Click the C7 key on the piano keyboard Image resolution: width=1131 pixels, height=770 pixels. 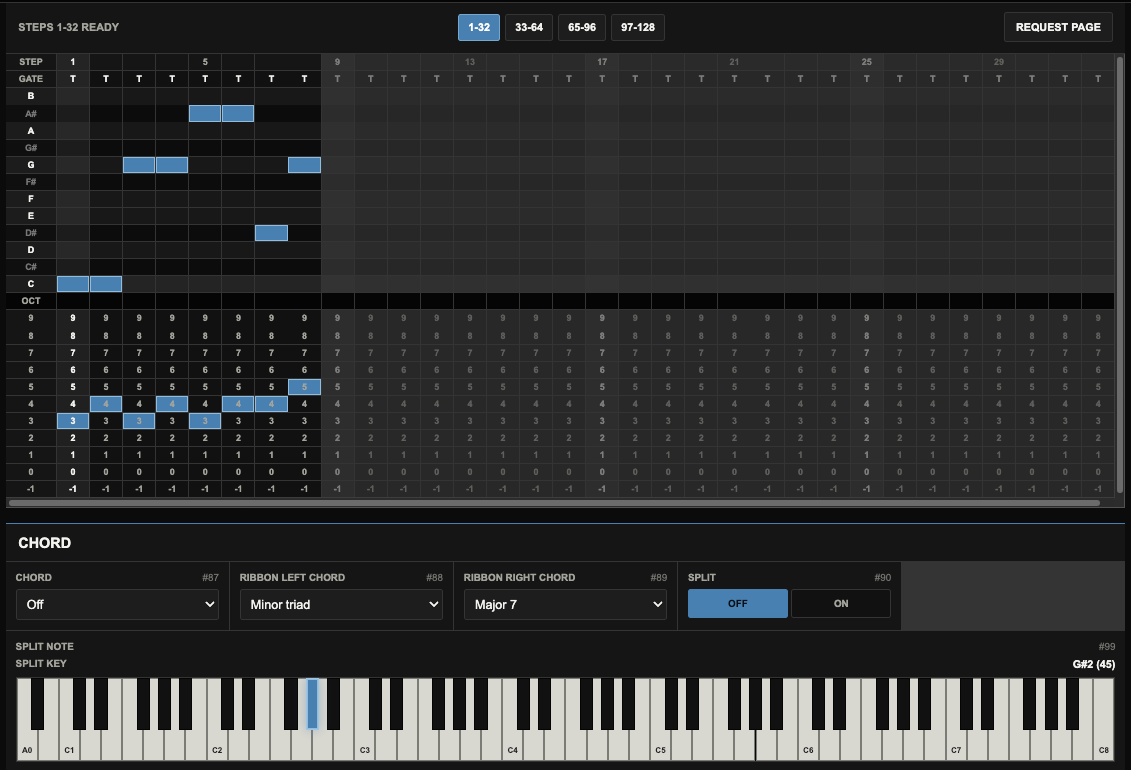tap(956, 746)
